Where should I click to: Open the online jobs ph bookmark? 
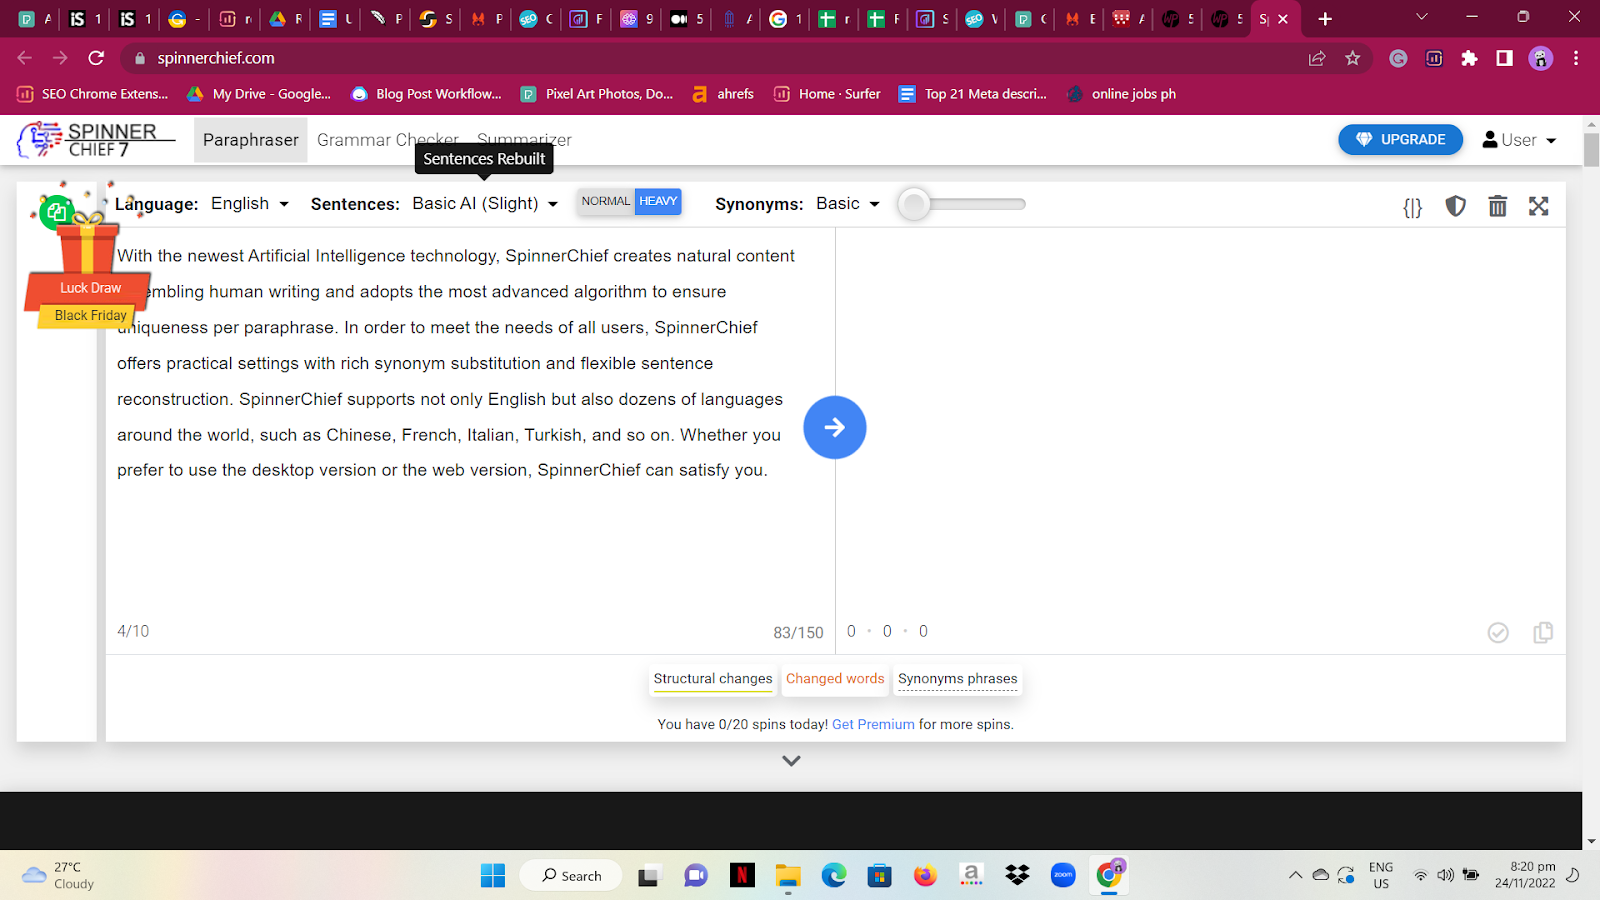coord(1121,94)
